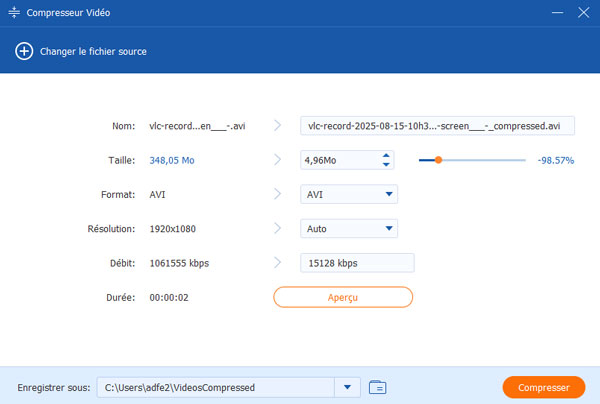Viewport: 600px width, 404px height.
Task: Click the Compresseur Vidéo app logo icon
Action: point(14,12)
